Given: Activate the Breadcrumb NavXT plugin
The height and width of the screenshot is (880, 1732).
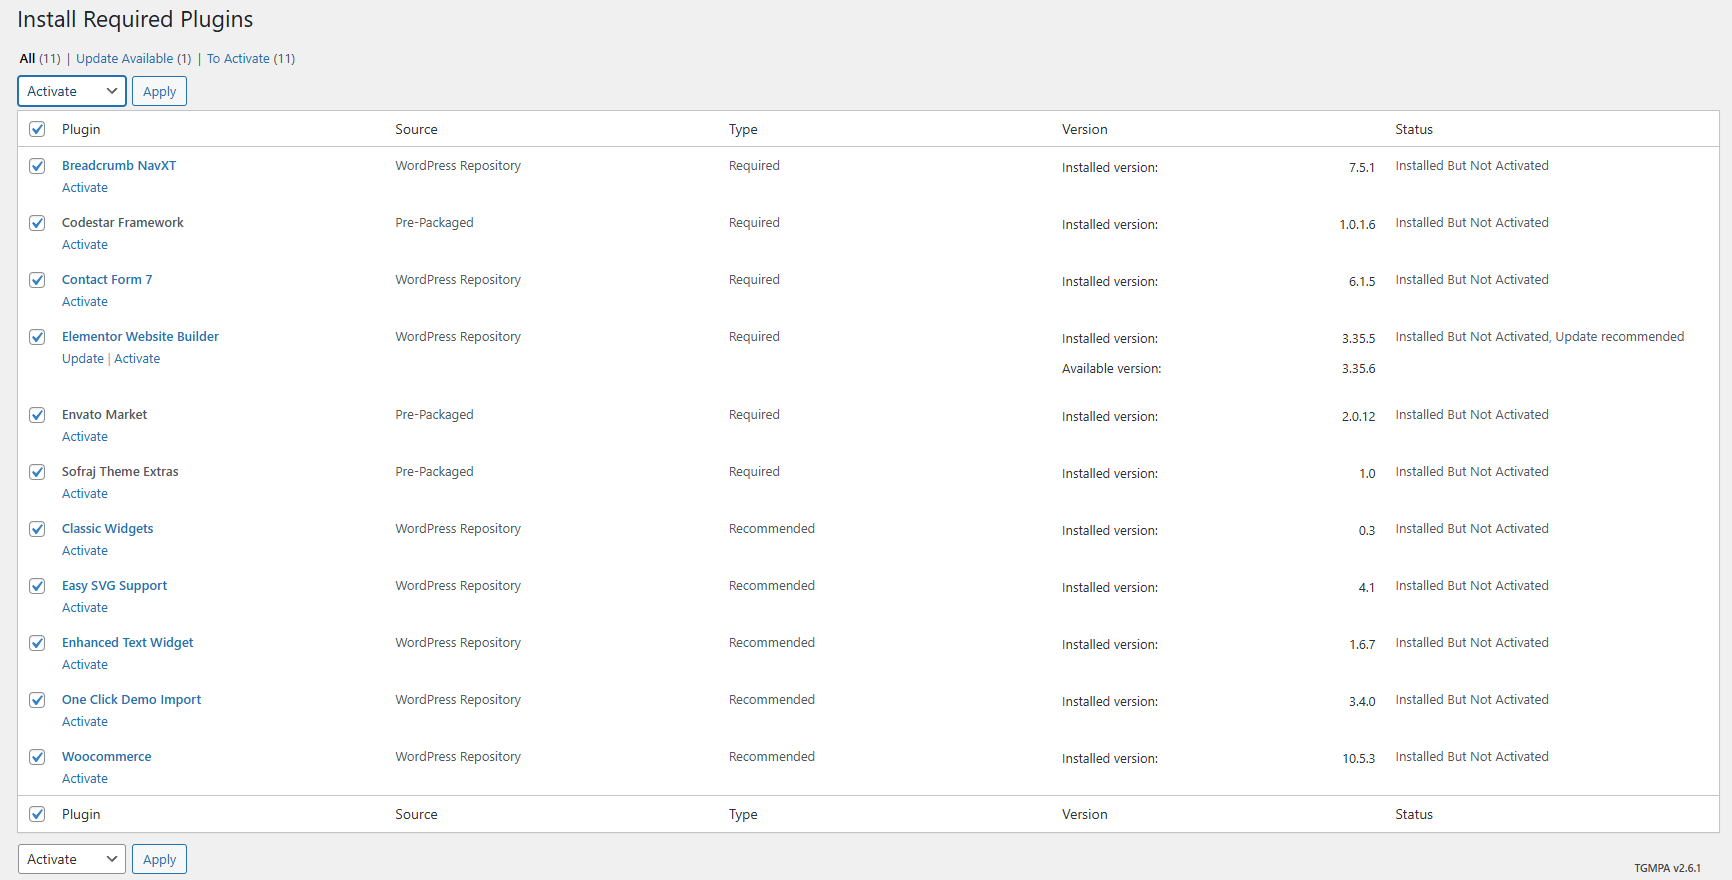Looking at the screenshot, I should pyautogui.click(x=85, y=188).
